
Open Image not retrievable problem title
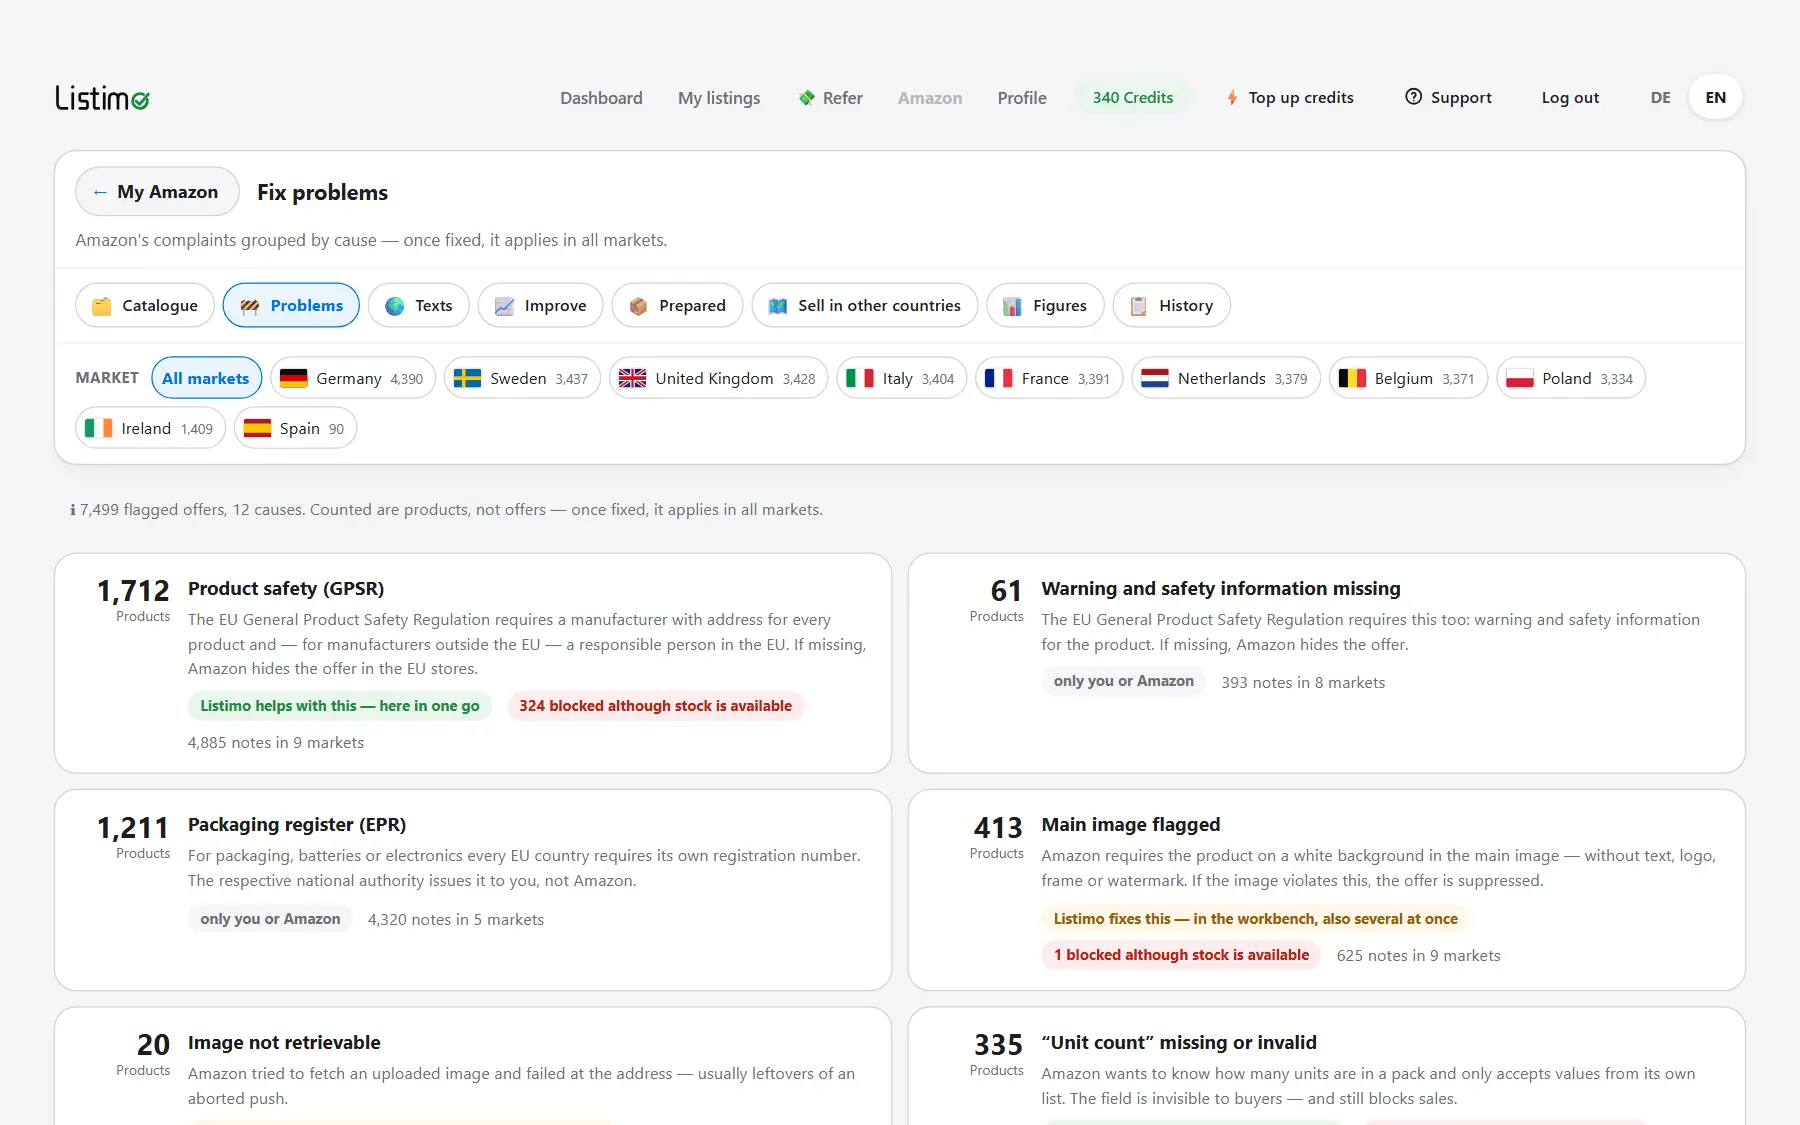(x=284, y=1043)
